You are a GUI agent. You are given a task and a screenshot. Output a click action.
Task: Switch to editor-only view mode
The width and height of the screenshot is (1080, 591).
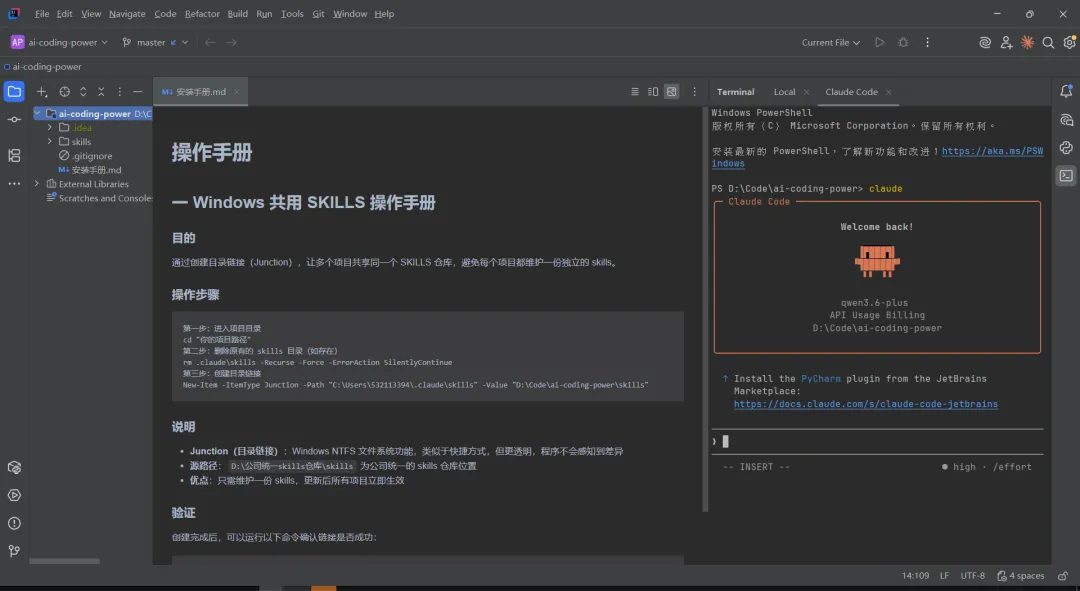(x=634, y=92)
